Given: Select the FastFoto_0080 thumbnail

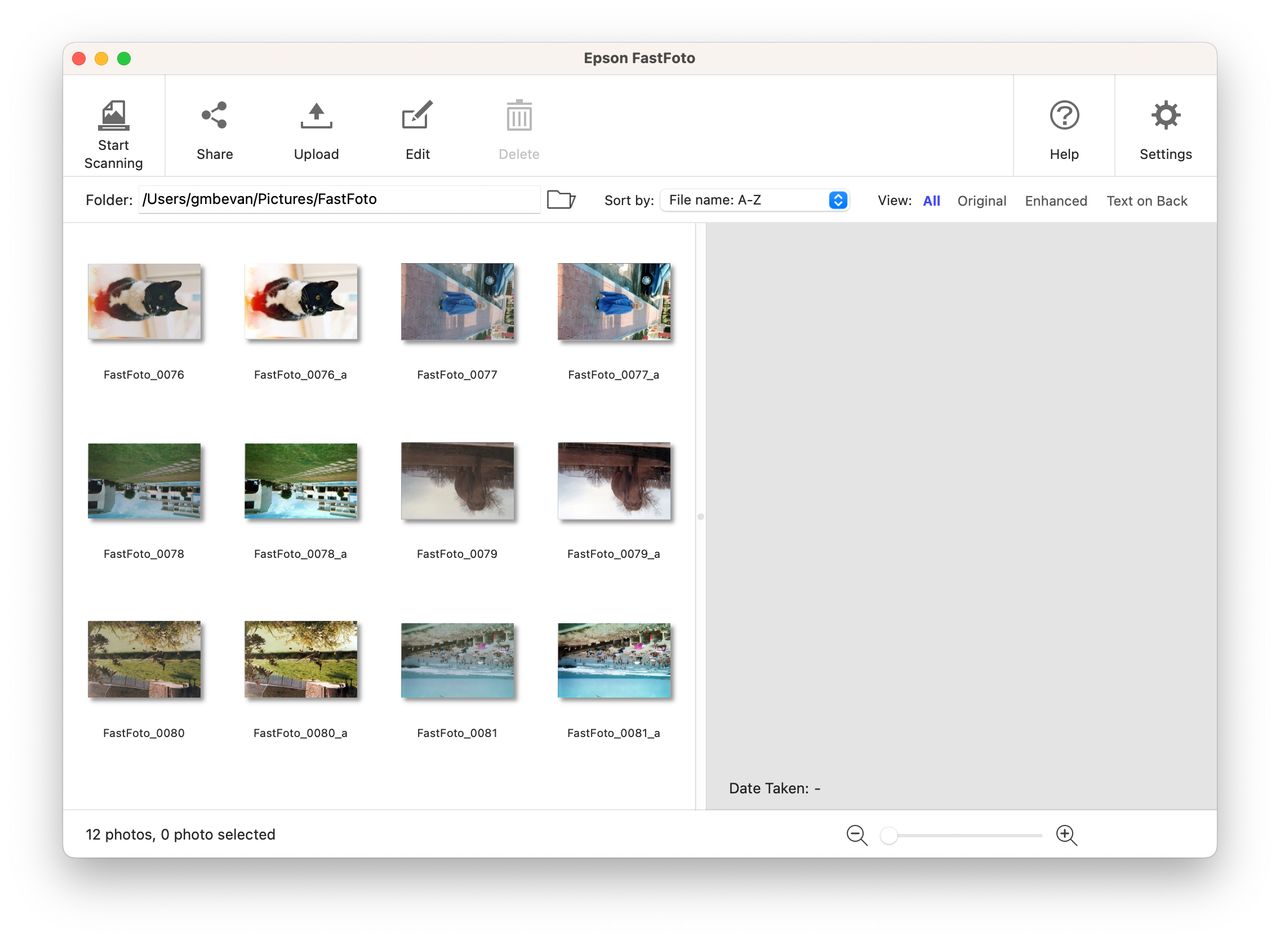Looking at the screenshot, I should 144,659.
